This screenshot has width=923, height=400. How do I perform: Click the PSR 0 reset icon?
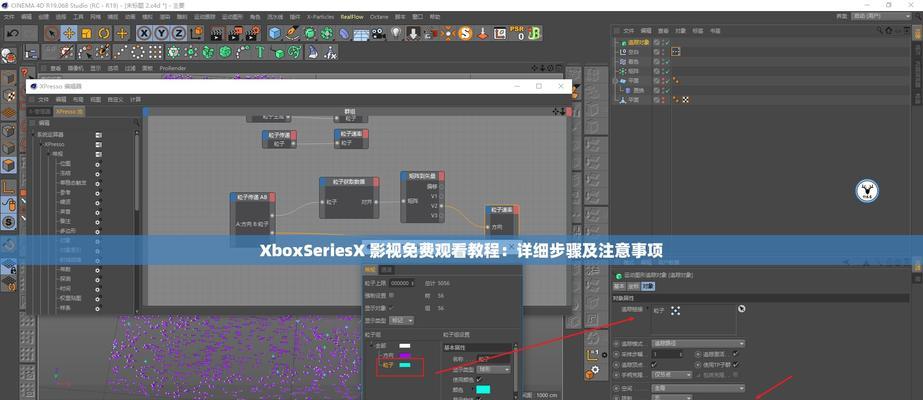click(x=517, y=34)
